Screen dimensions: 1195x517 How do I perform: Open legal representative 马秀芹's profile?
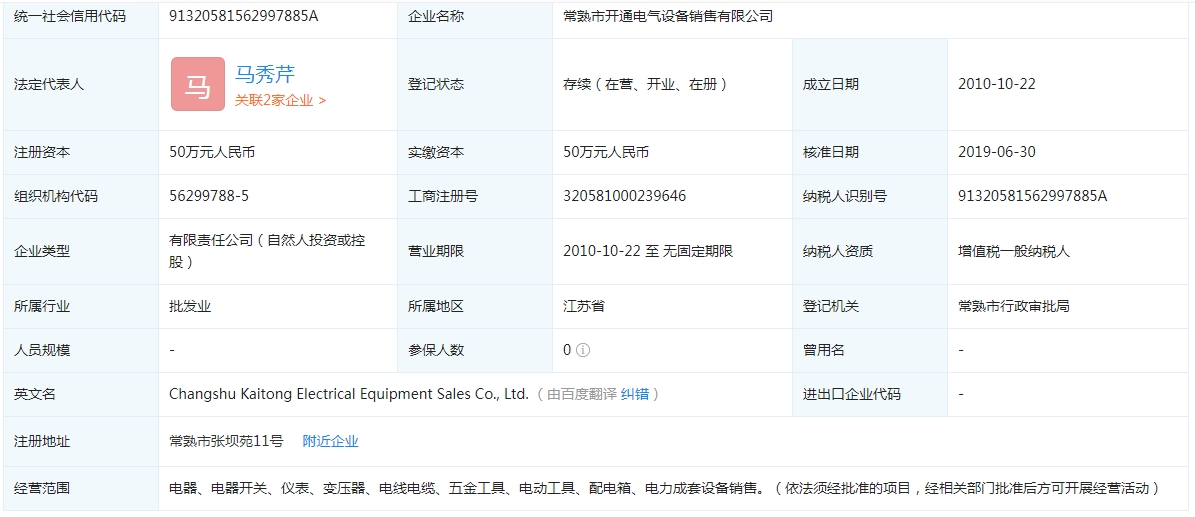[265, 74]
